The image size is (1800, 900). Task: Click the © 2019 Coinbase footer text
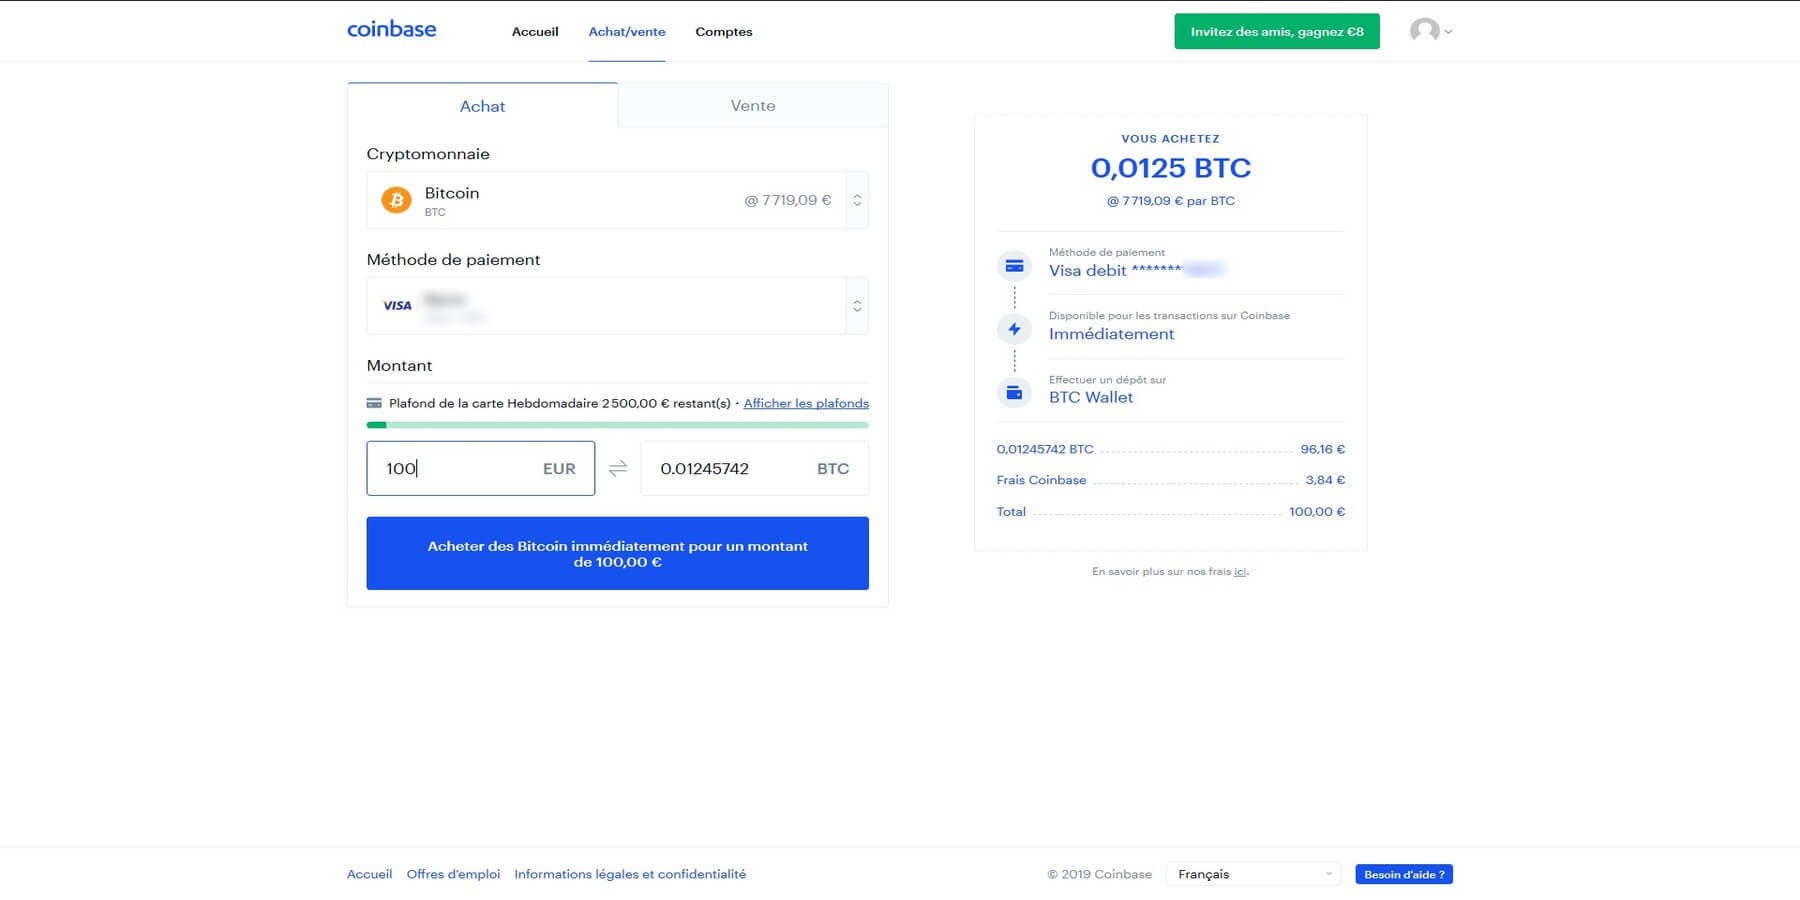tap(1100, 874)
